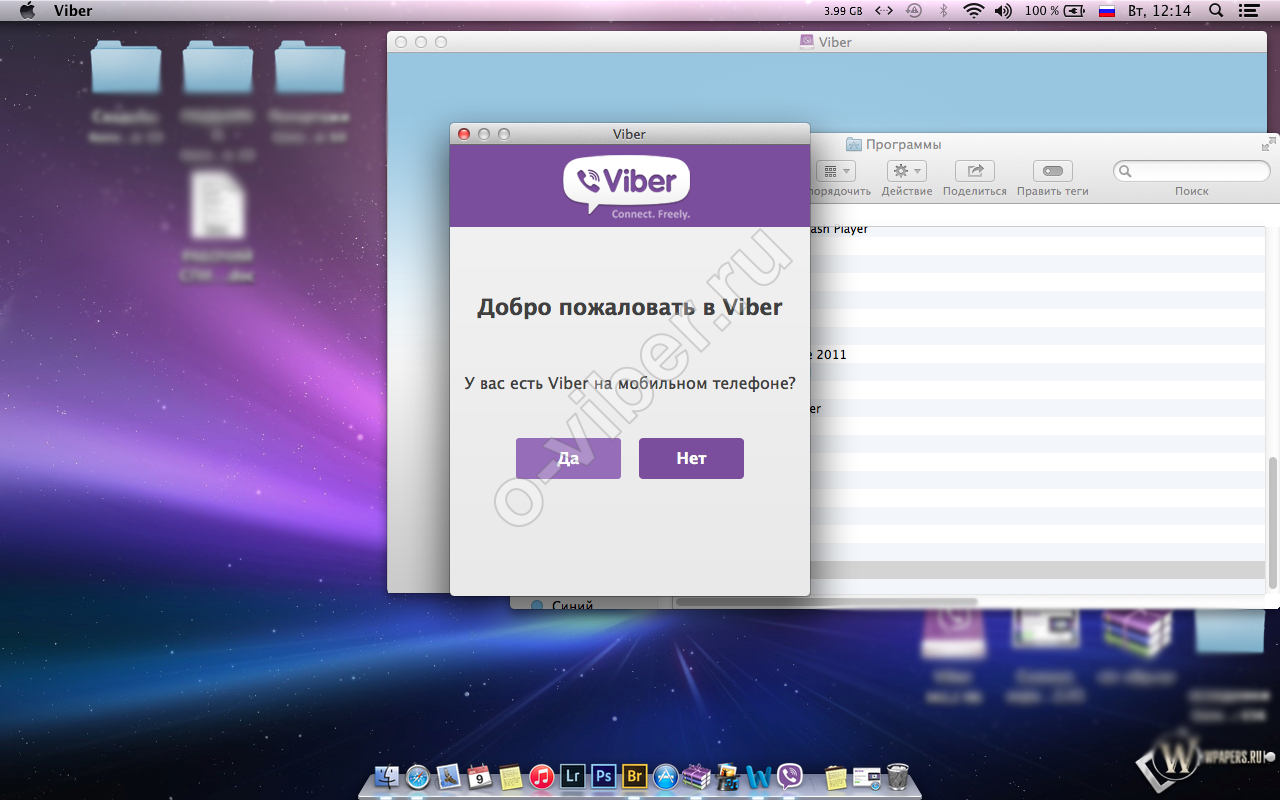Click the Wi-Fi status icon
1280x800 pixels.
pyautogui.click(x=973, y=11)
